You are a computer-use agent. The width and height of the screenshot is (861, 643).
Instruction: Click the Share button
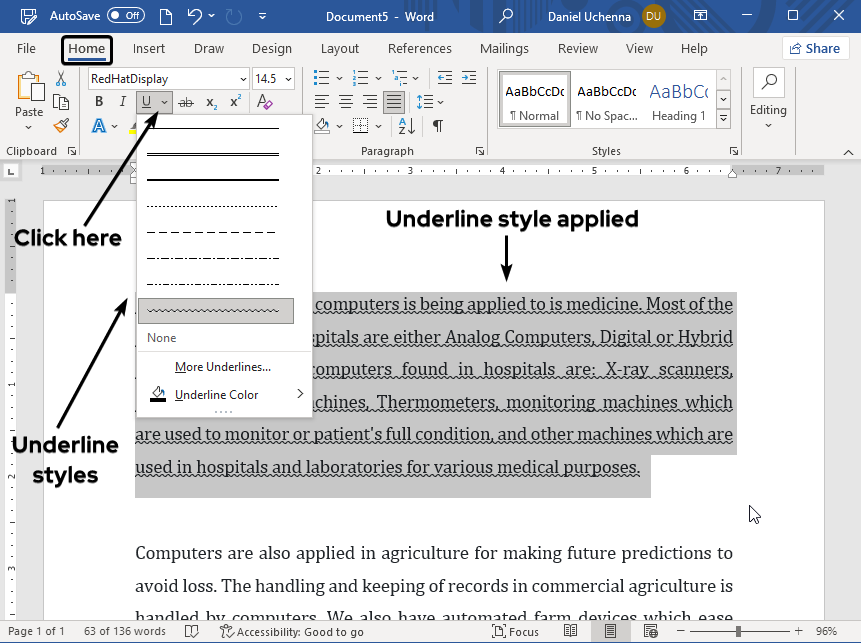[x=815, y=49]
